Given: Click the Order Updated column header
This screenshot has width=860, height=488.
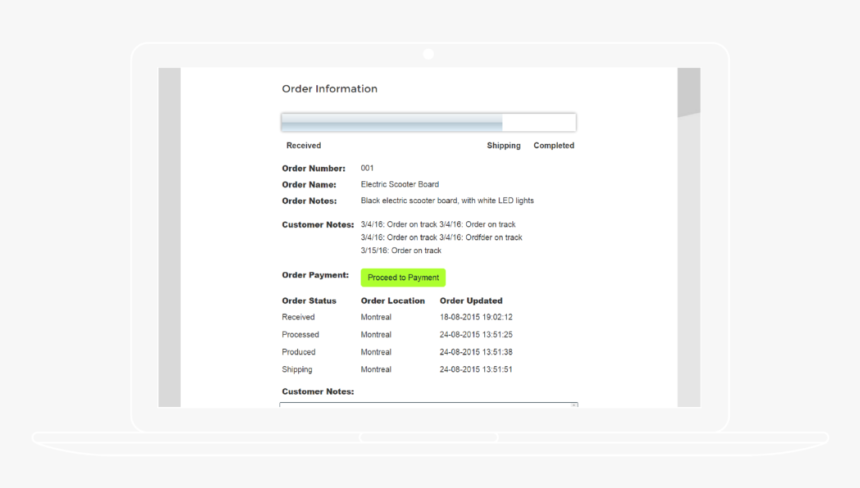Looking at the screenshot, I should 471,301.
